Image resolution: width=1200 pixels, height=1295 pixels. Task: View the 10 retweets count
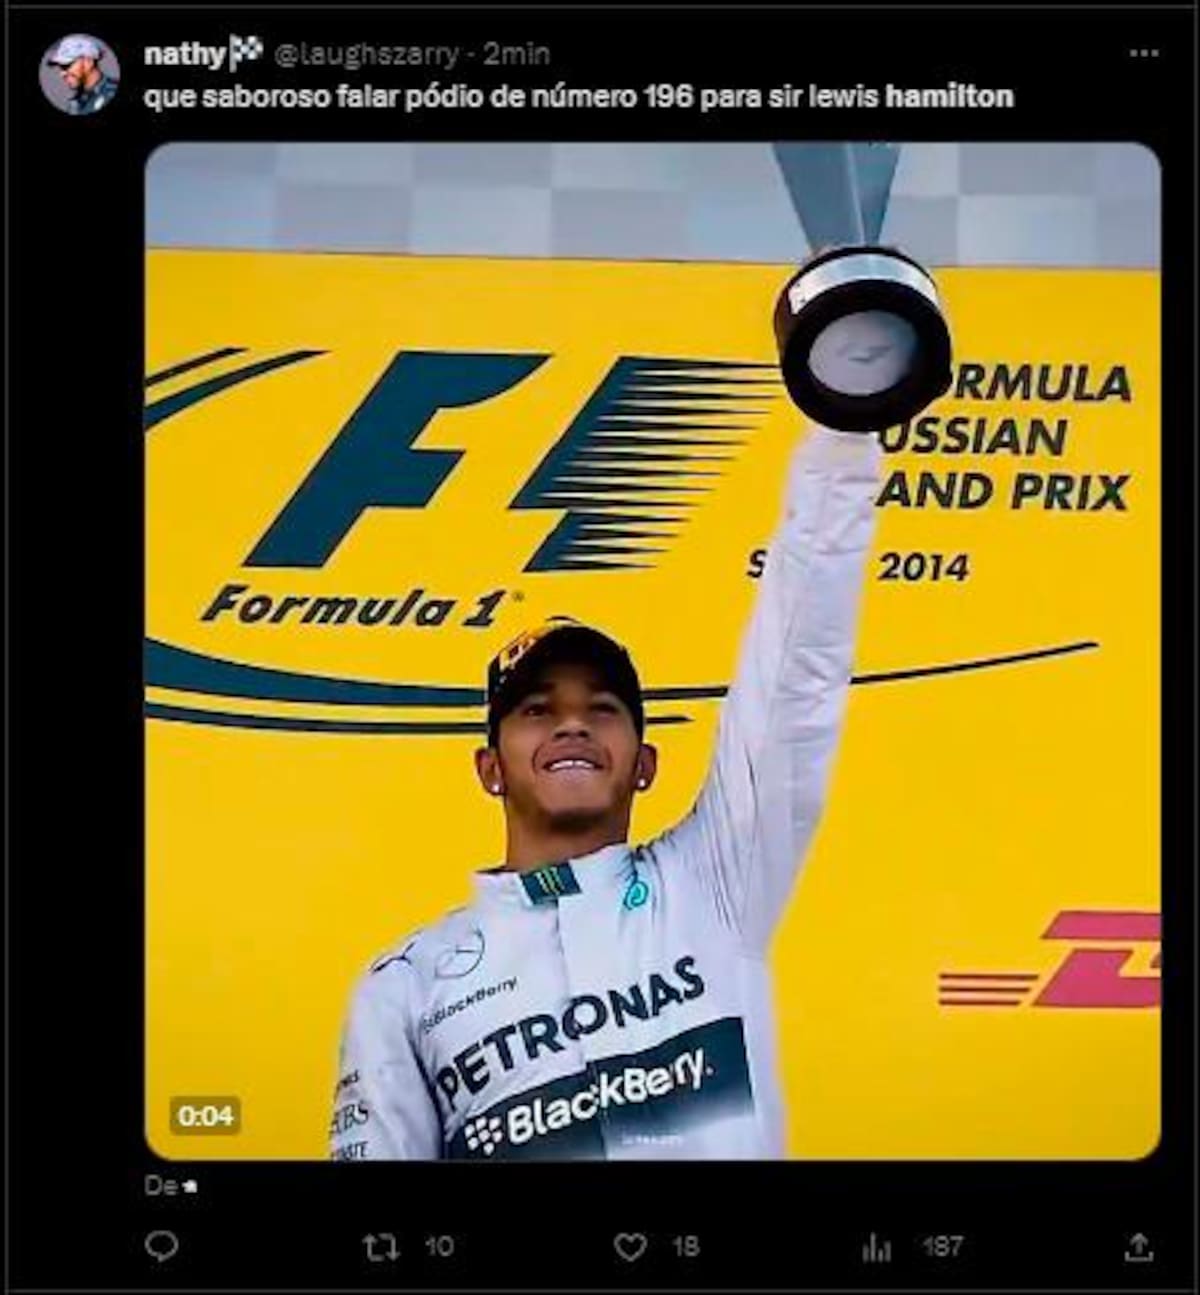pos(439,1247)
